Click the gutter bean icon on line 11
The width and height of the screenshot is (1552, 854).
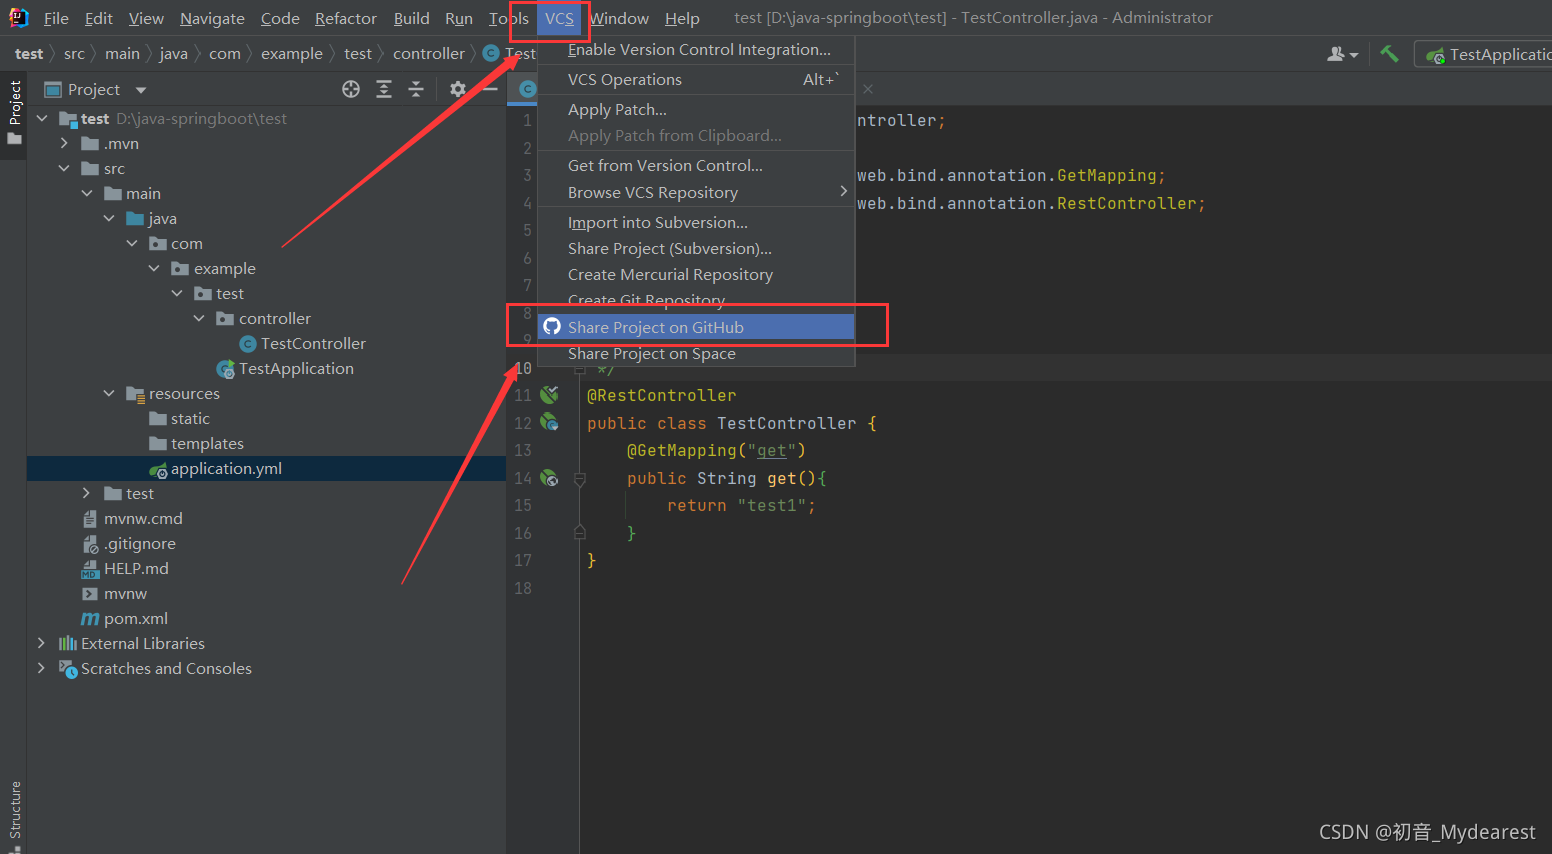[549, 395]
